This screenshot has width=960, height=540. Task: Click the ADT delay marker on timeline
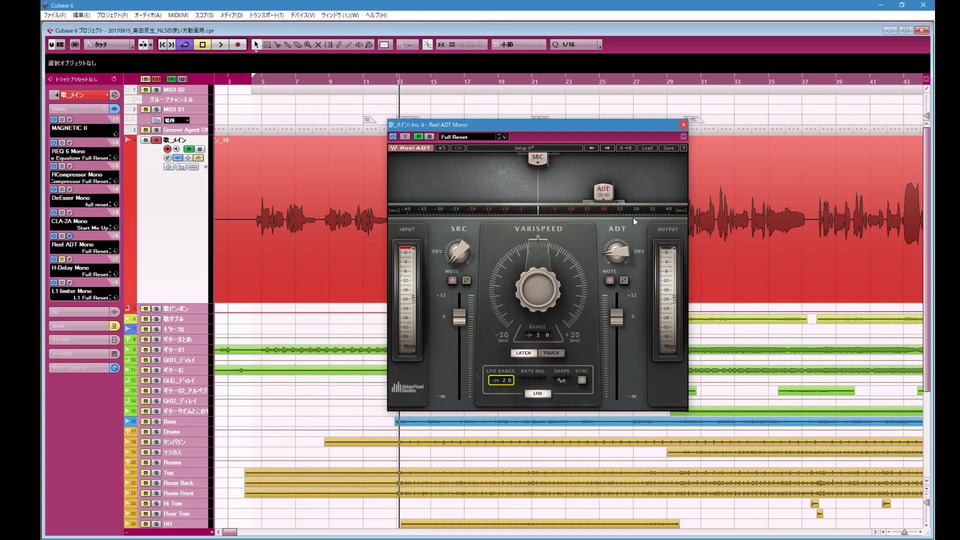pyautogui.click(x=603, y=192)
